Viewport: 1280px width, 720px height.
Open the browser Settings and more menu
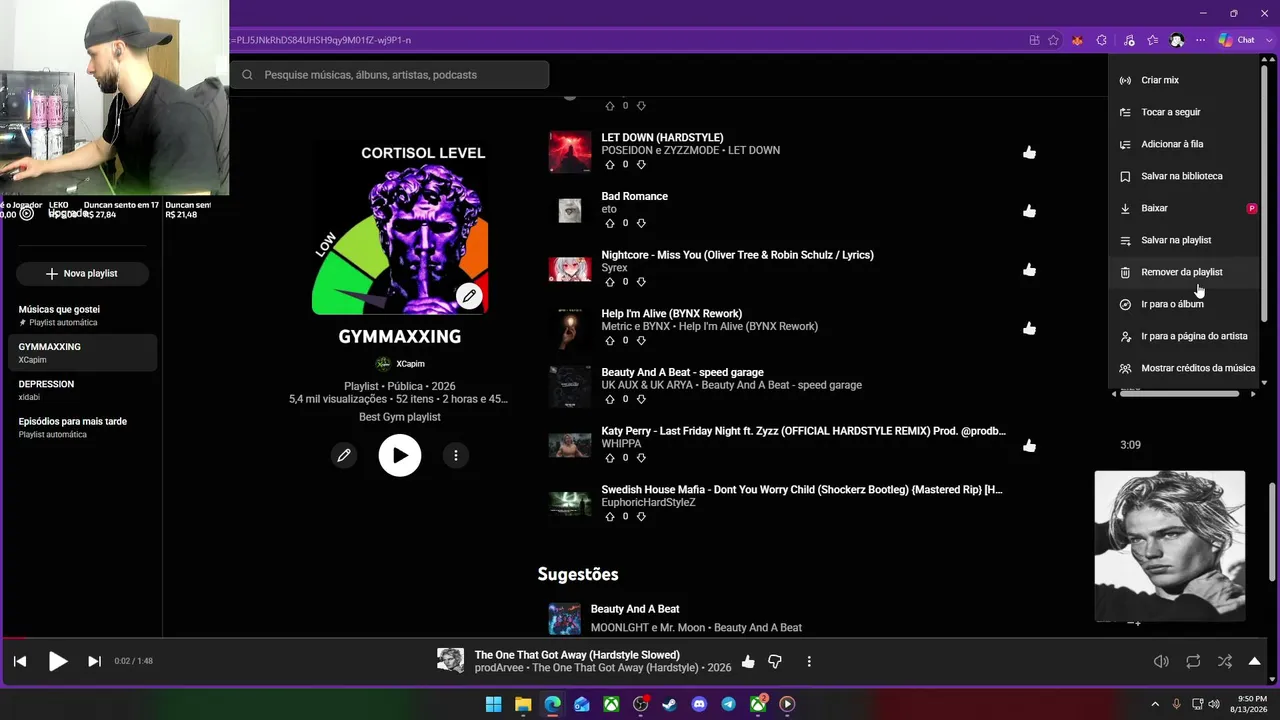1201,40
